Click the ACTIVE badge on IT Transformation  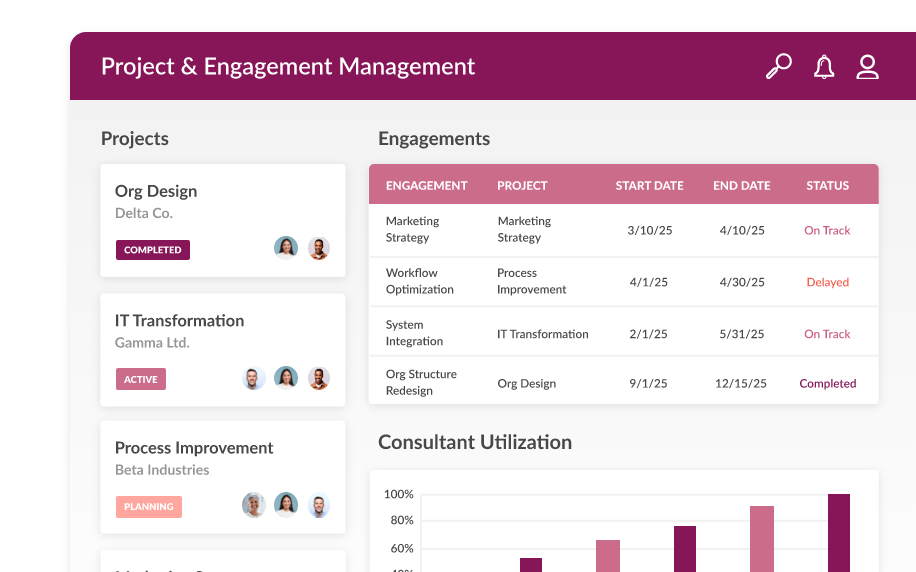tap(141, 379)
